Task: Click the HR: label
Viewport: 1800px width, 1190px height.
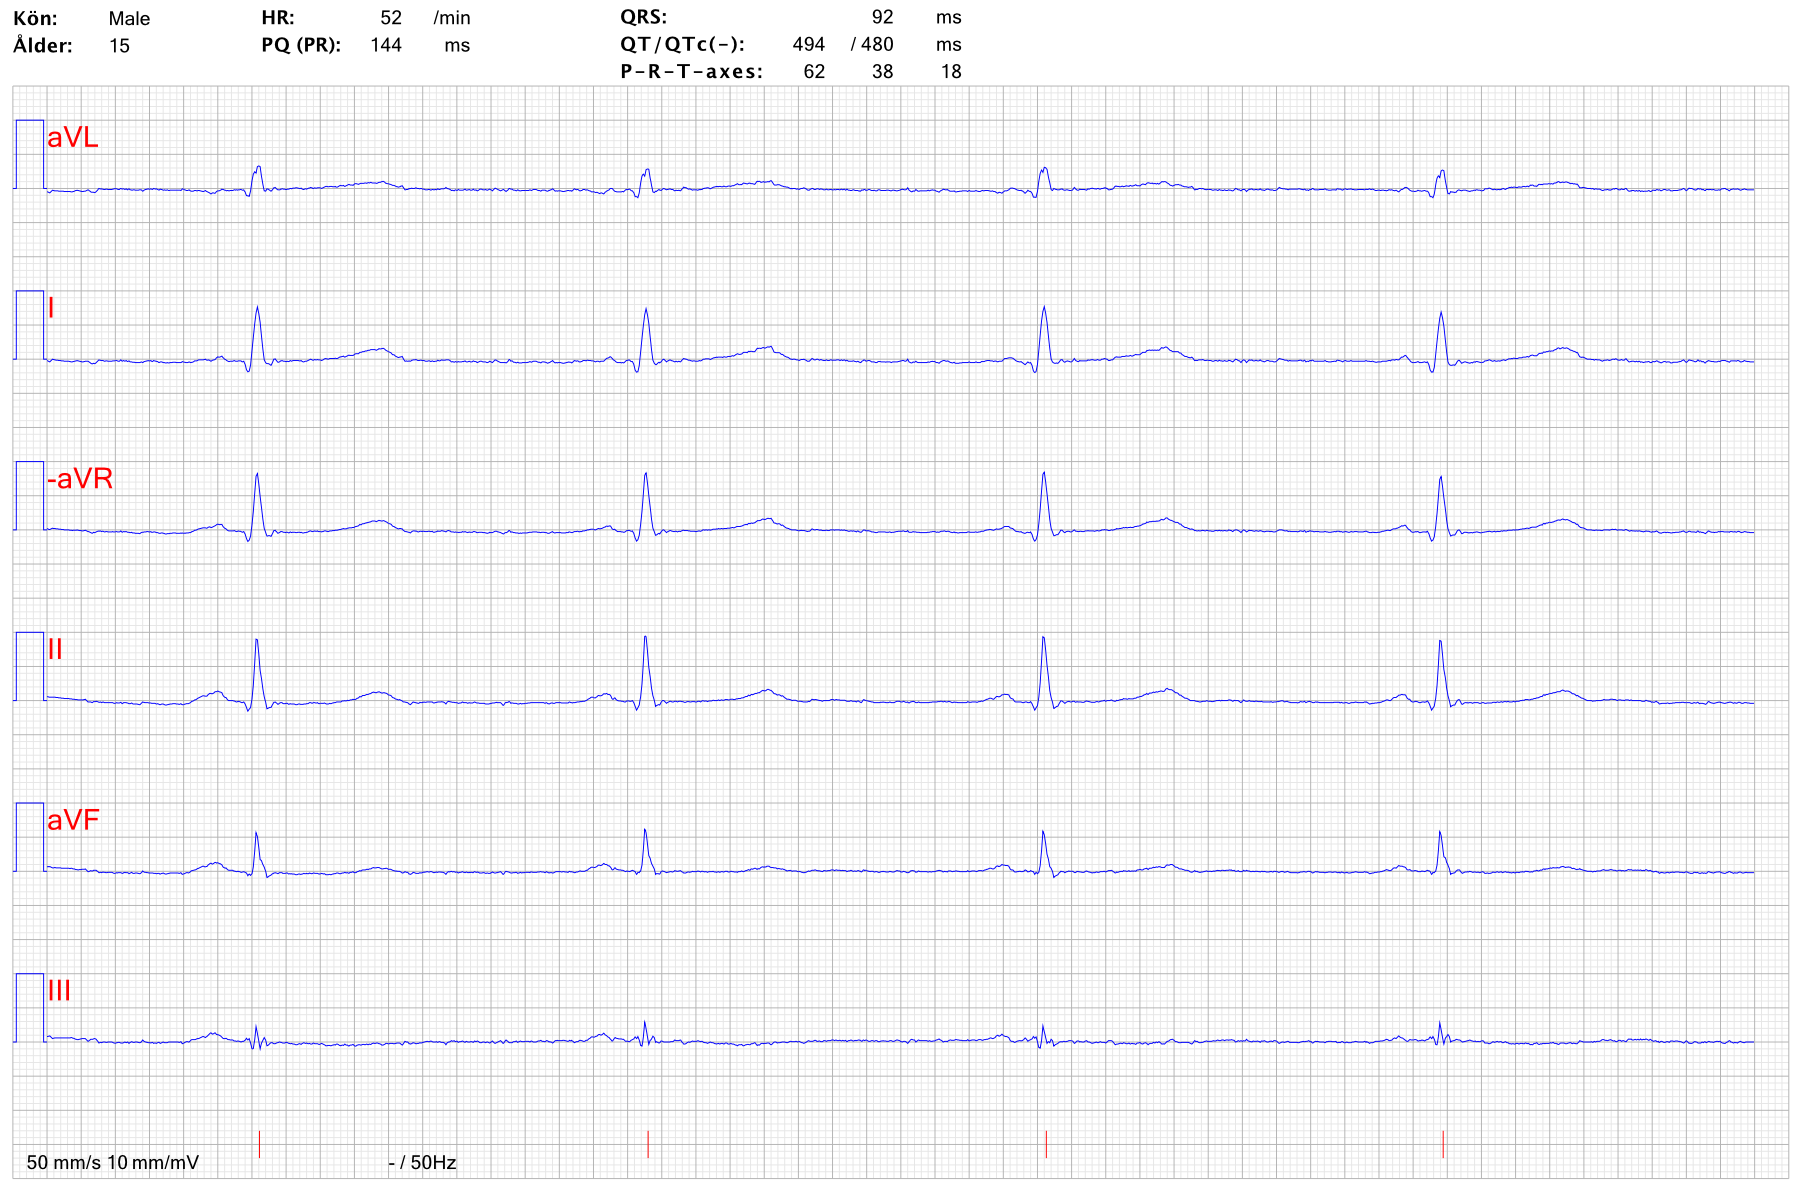Action: (278, 18)
